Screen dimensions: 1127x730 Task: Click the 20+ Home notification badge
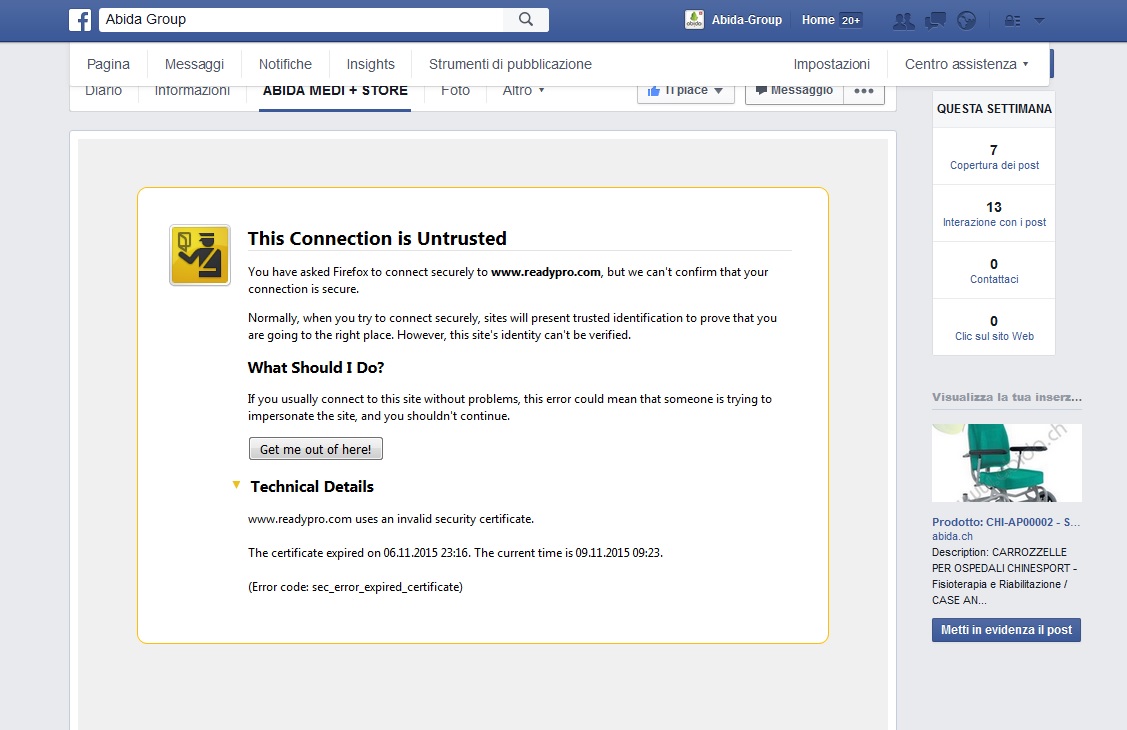pyautogui.click(x=851, y=20)
